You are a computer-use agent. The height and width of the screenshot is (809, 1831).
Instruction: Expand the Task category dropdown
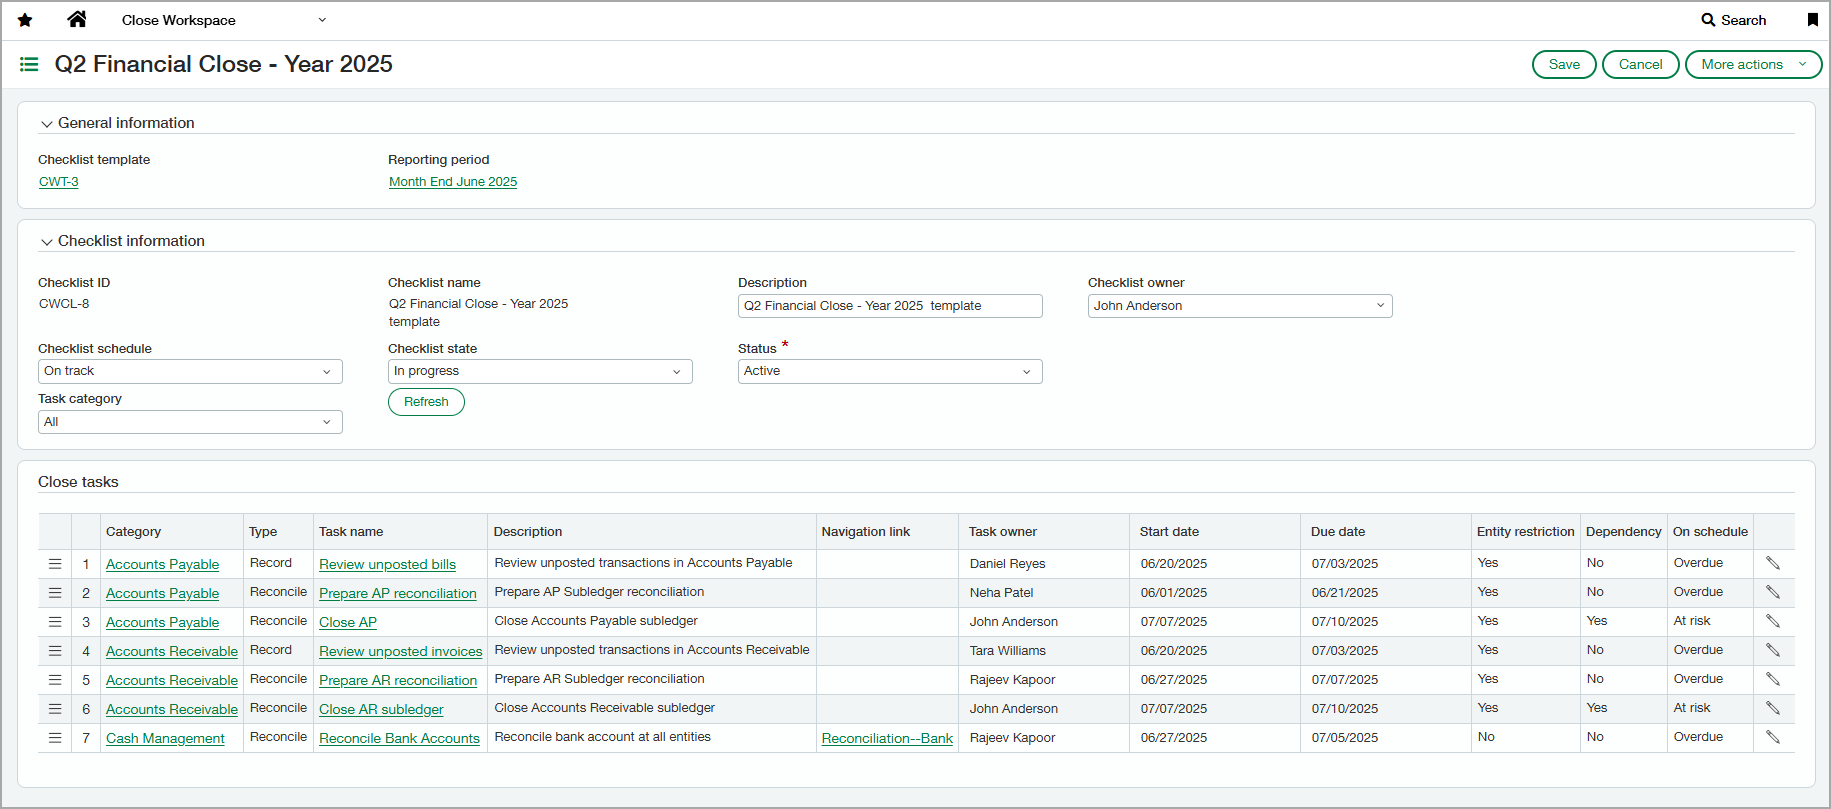[x=190, y=422]
